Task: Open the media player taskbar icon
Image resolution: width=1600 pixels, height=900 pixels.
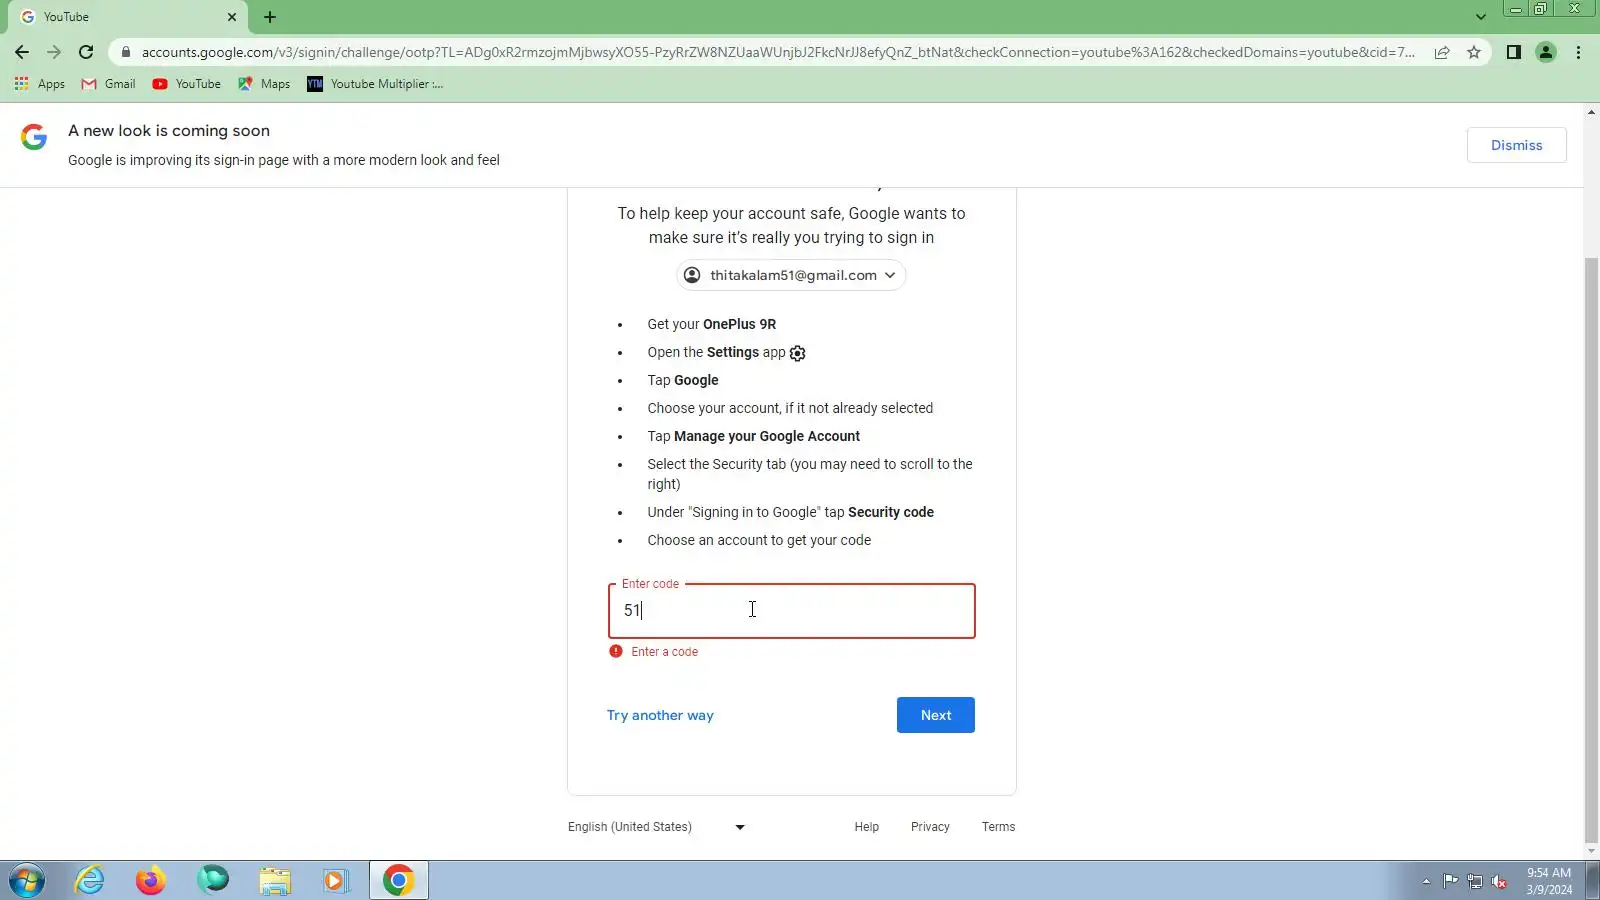Action: pyautogui.click(x=335, y=881)
